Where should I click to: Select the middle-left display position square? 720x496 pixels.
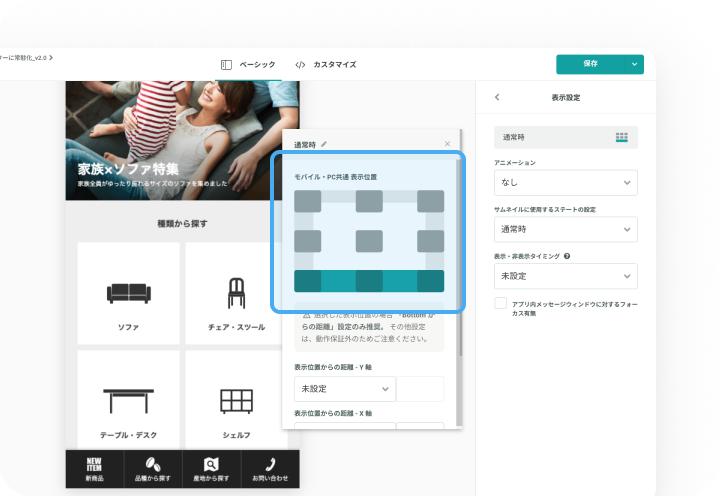pyautogui.click(x=308, y=241)
